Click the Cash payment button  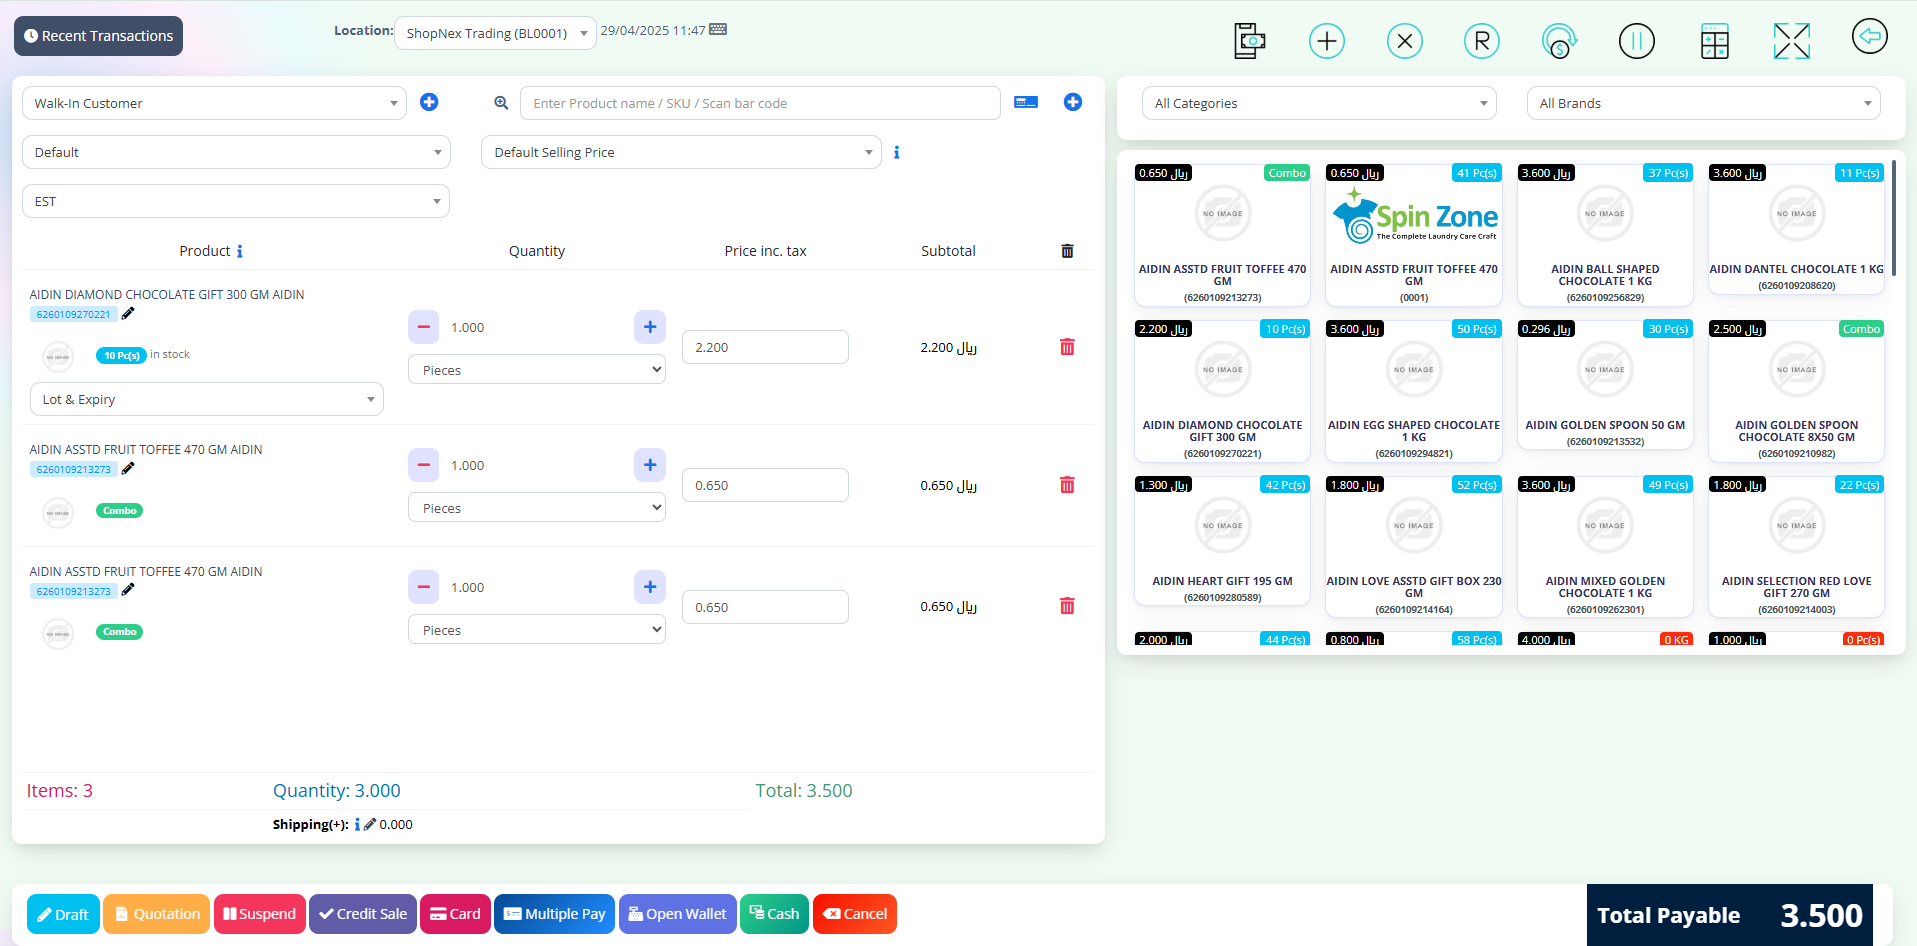[x=774, y=913]
